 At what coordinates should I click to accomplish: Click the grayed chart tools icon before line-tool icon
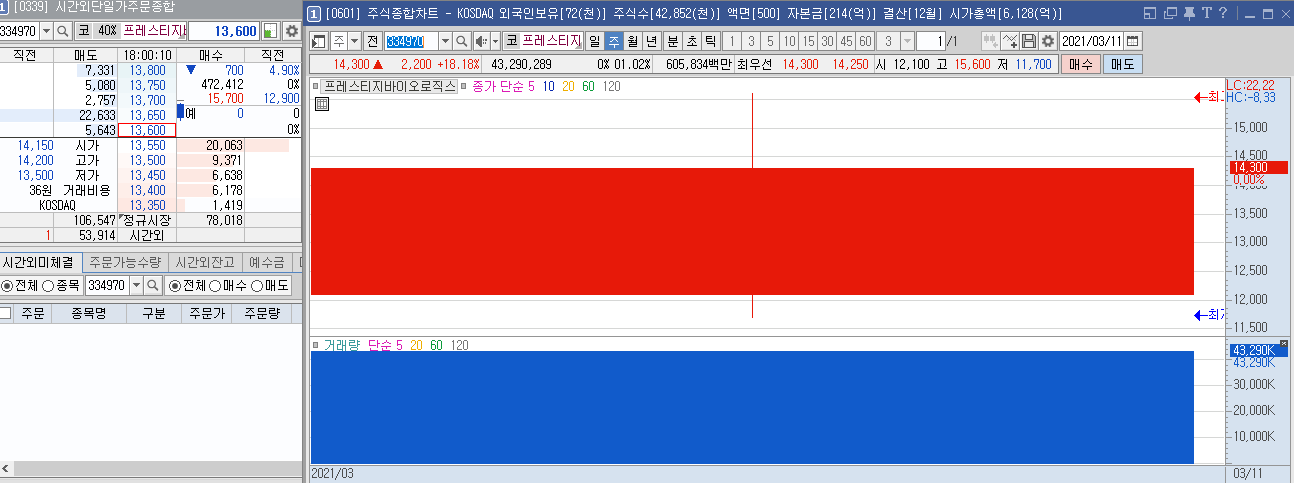(x=991, y=41)
